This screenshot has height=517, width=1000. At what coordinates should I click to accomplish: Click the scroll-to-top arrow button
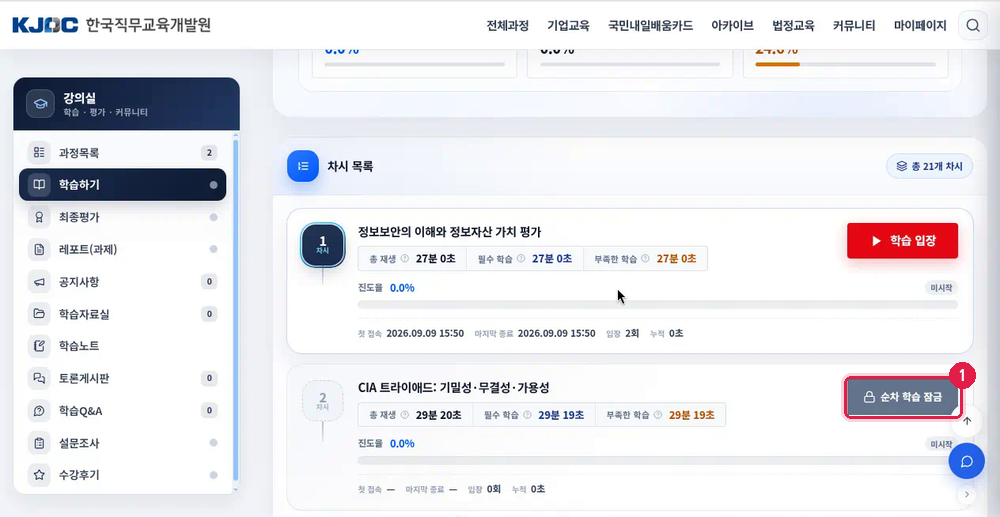pyautogui.click(x=967, y=421)
